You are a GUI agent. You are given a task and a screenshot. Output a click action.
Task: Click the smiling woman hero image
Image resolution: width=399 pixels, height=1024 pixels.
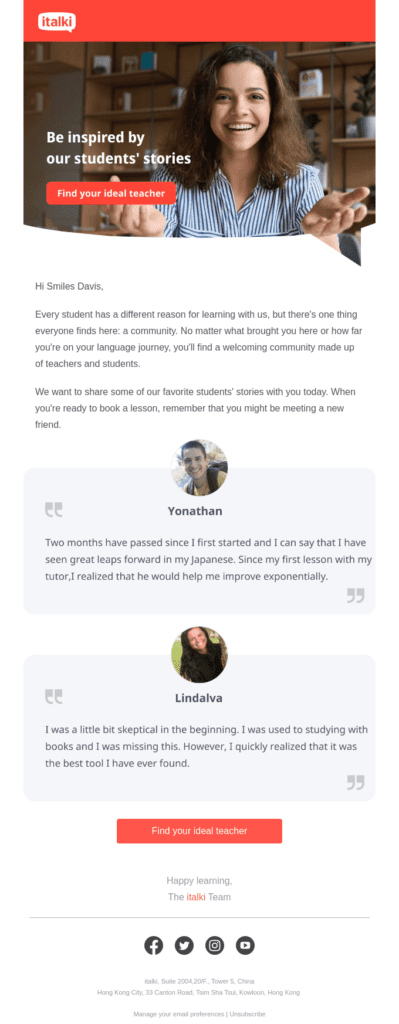click(x=199, y=140)
